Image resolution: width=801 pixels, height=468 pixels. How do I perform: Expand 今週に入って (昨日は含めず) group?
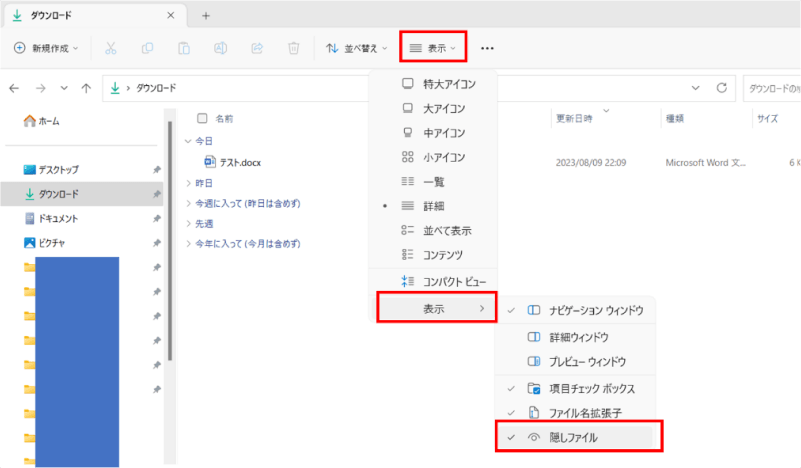point(188,203)
